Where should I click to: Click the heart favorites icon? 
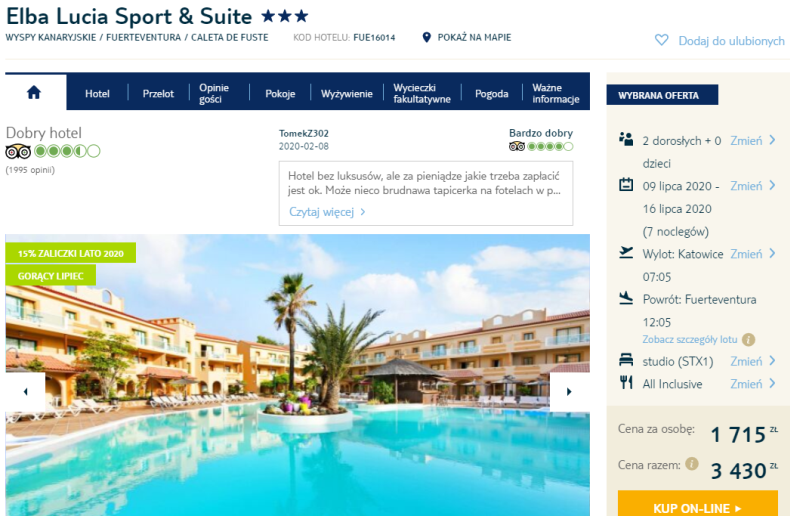pyautogui.click(x=661, y=40)
